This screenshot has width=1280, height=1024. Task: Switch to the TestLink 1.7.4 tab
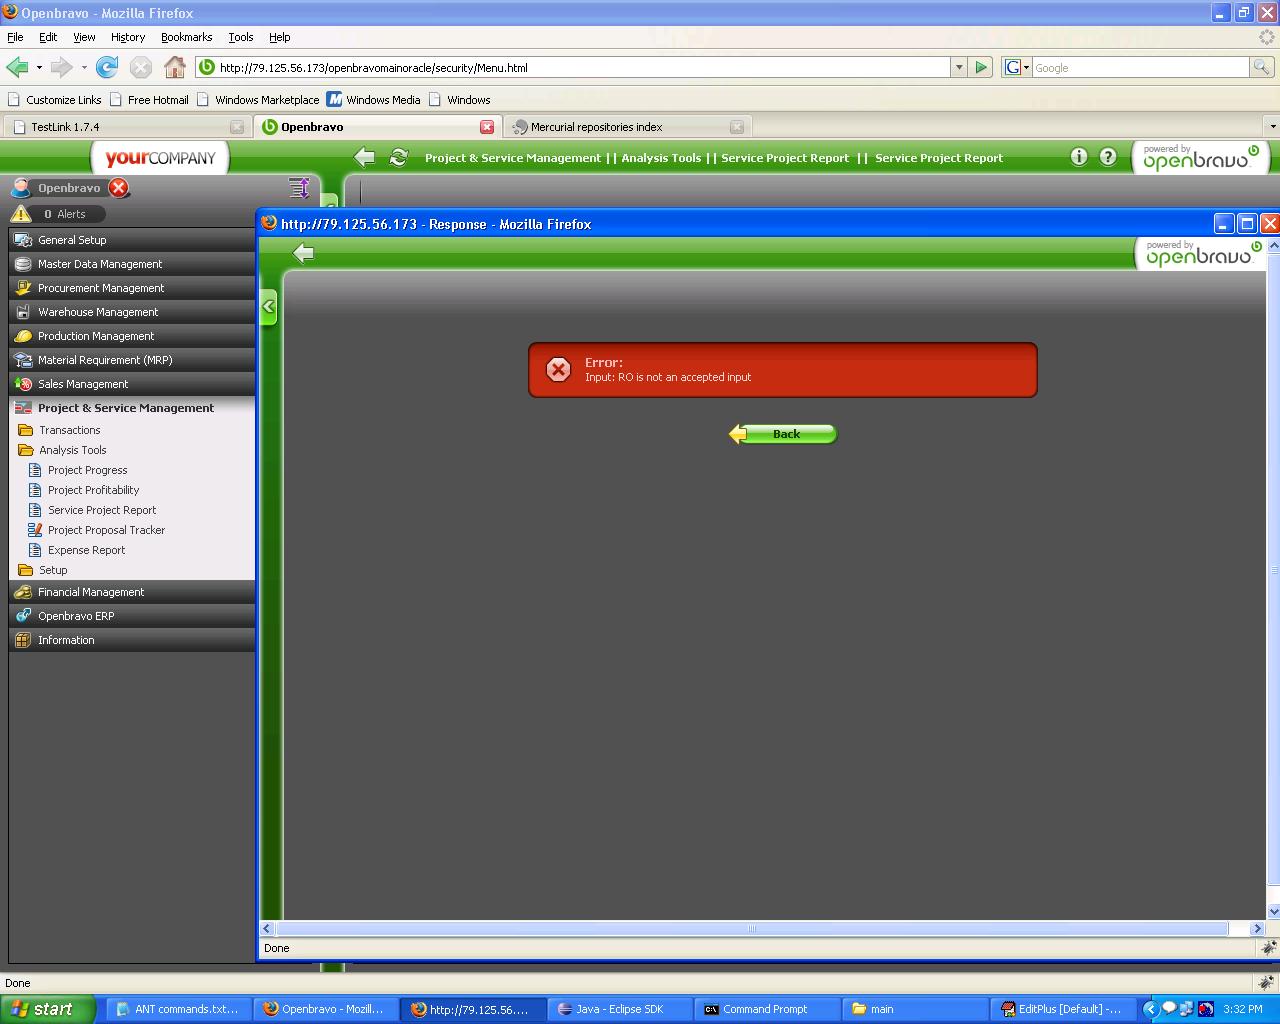pyautogui.click(x=126, y=127)
